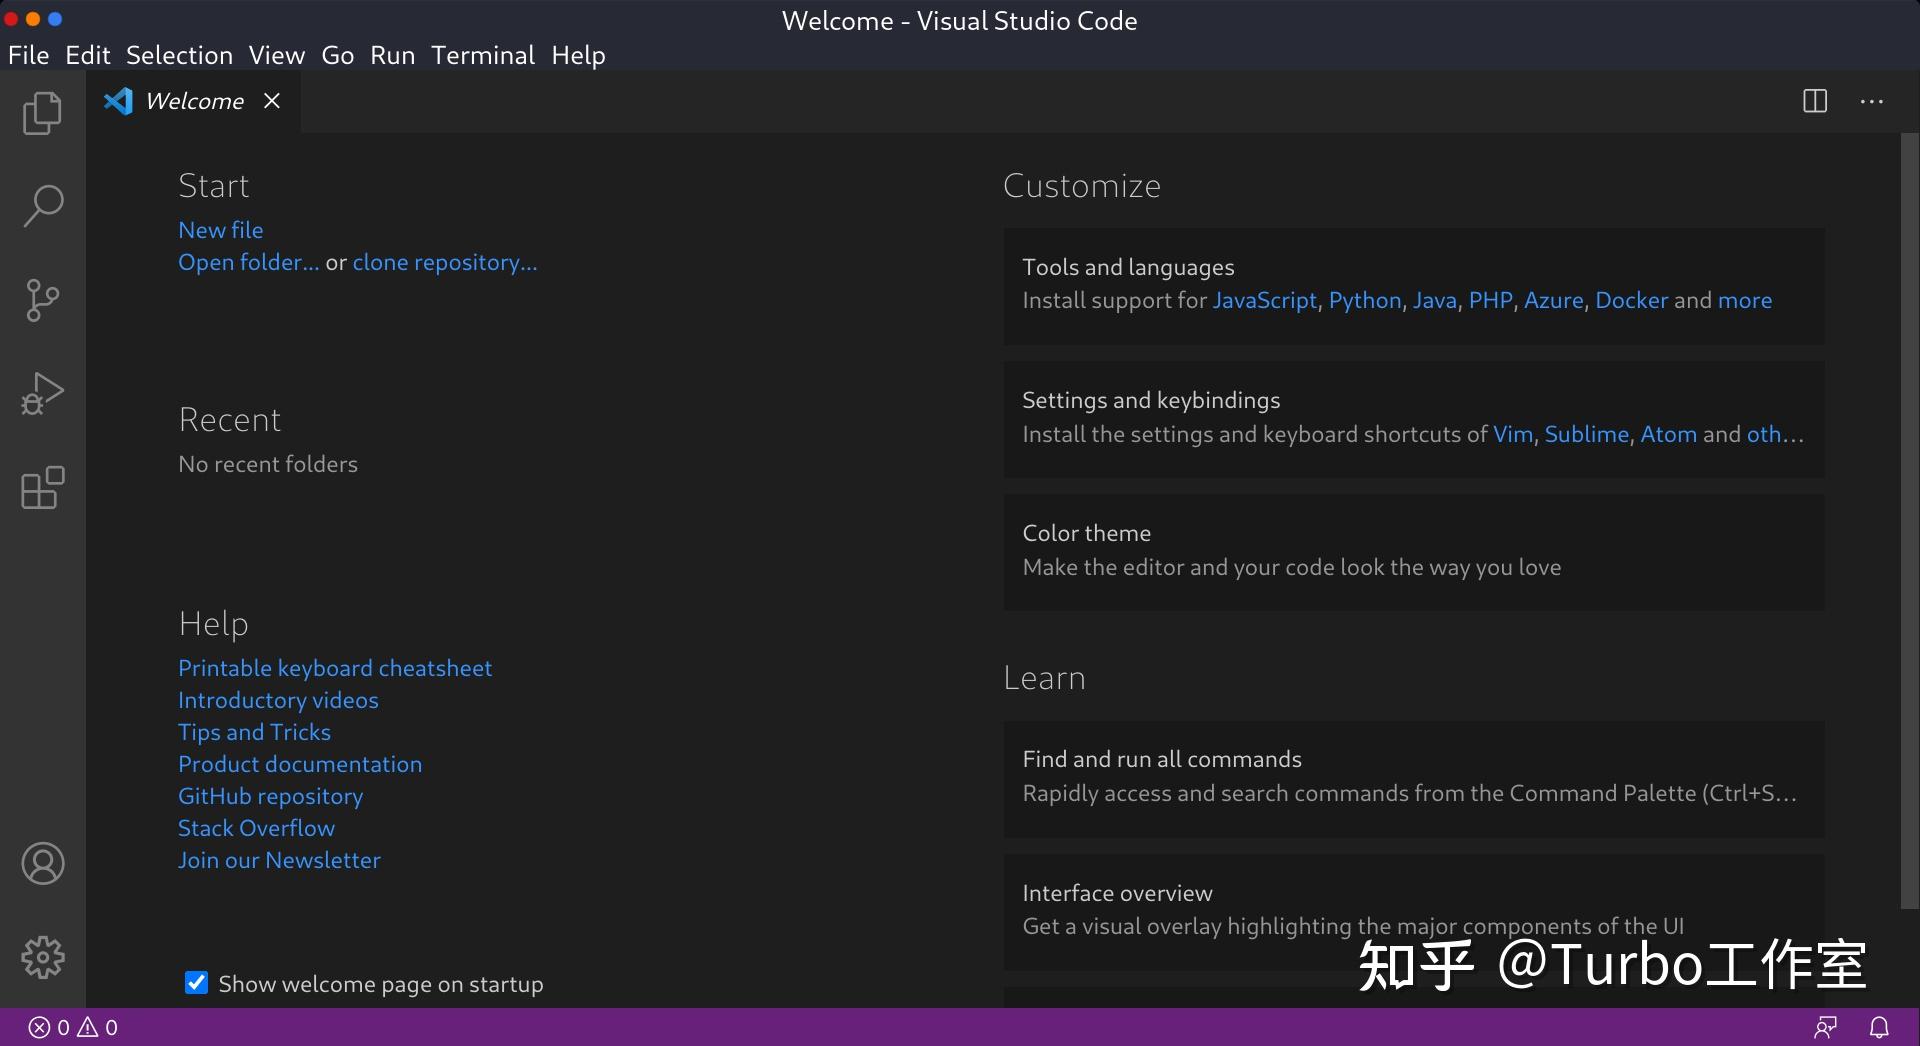This screenshot has width=1920, height=1046.
Task: Click the Split Editor icon
Action: 1814,101
